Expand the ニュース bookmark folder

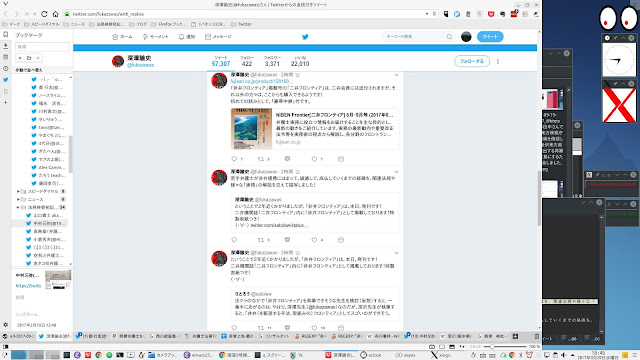pos(18,199)
